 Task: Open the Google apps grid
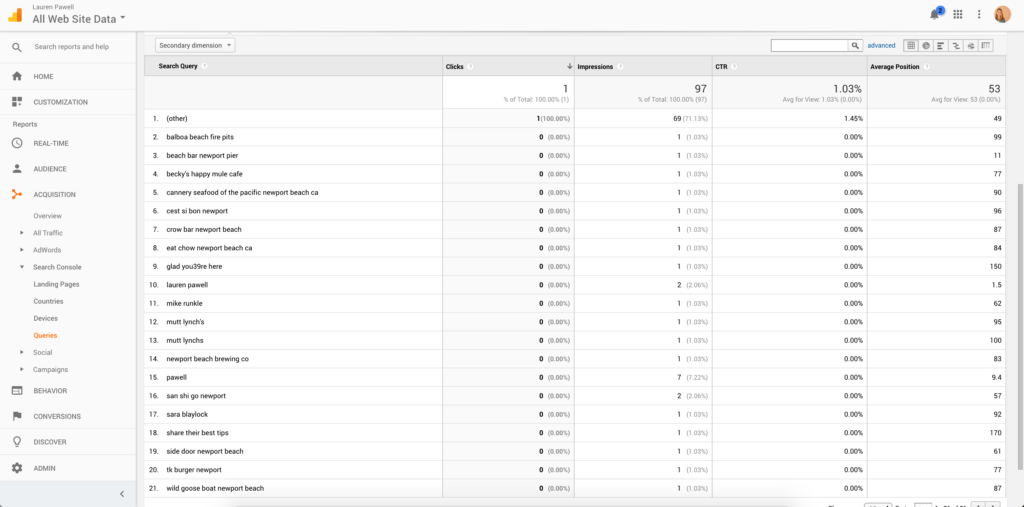(x=958, y=14)
